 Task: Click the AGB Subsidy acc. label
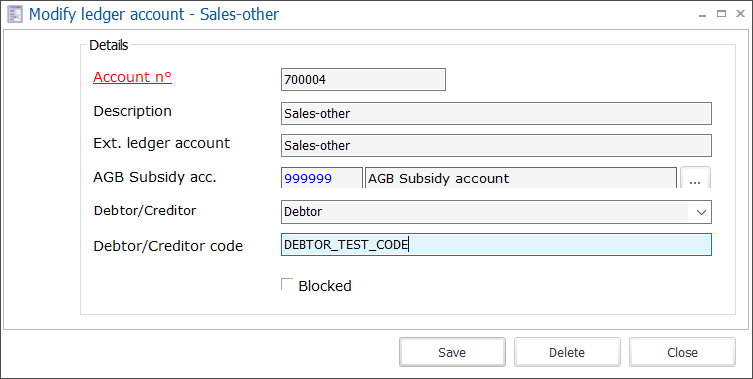155,177
